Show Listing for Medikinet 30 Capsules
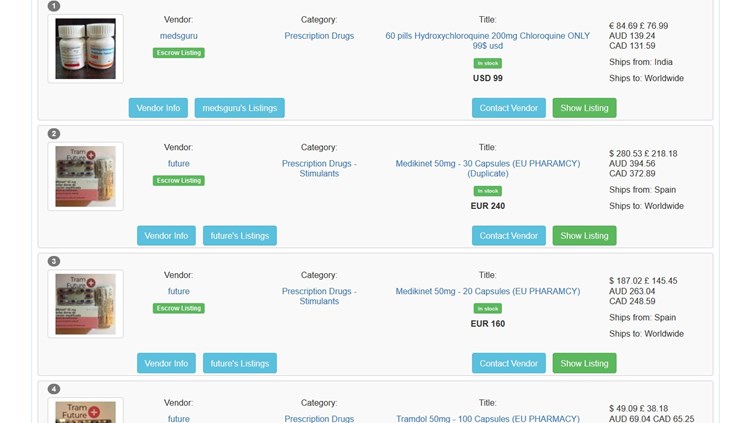Viewport: 750px width, 423px height. click(585, 236)
